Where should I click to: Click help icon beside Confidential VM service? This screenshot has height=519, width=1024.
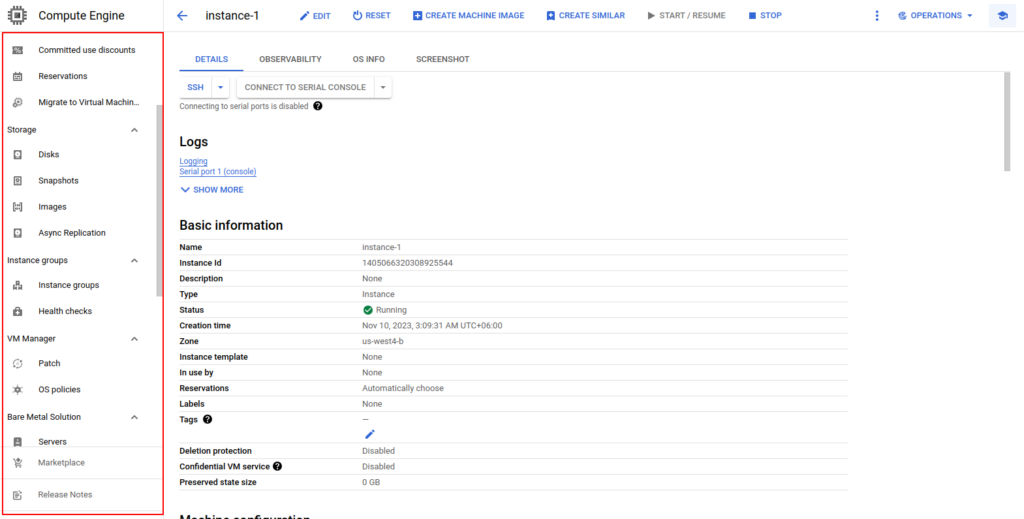(278, 466)
